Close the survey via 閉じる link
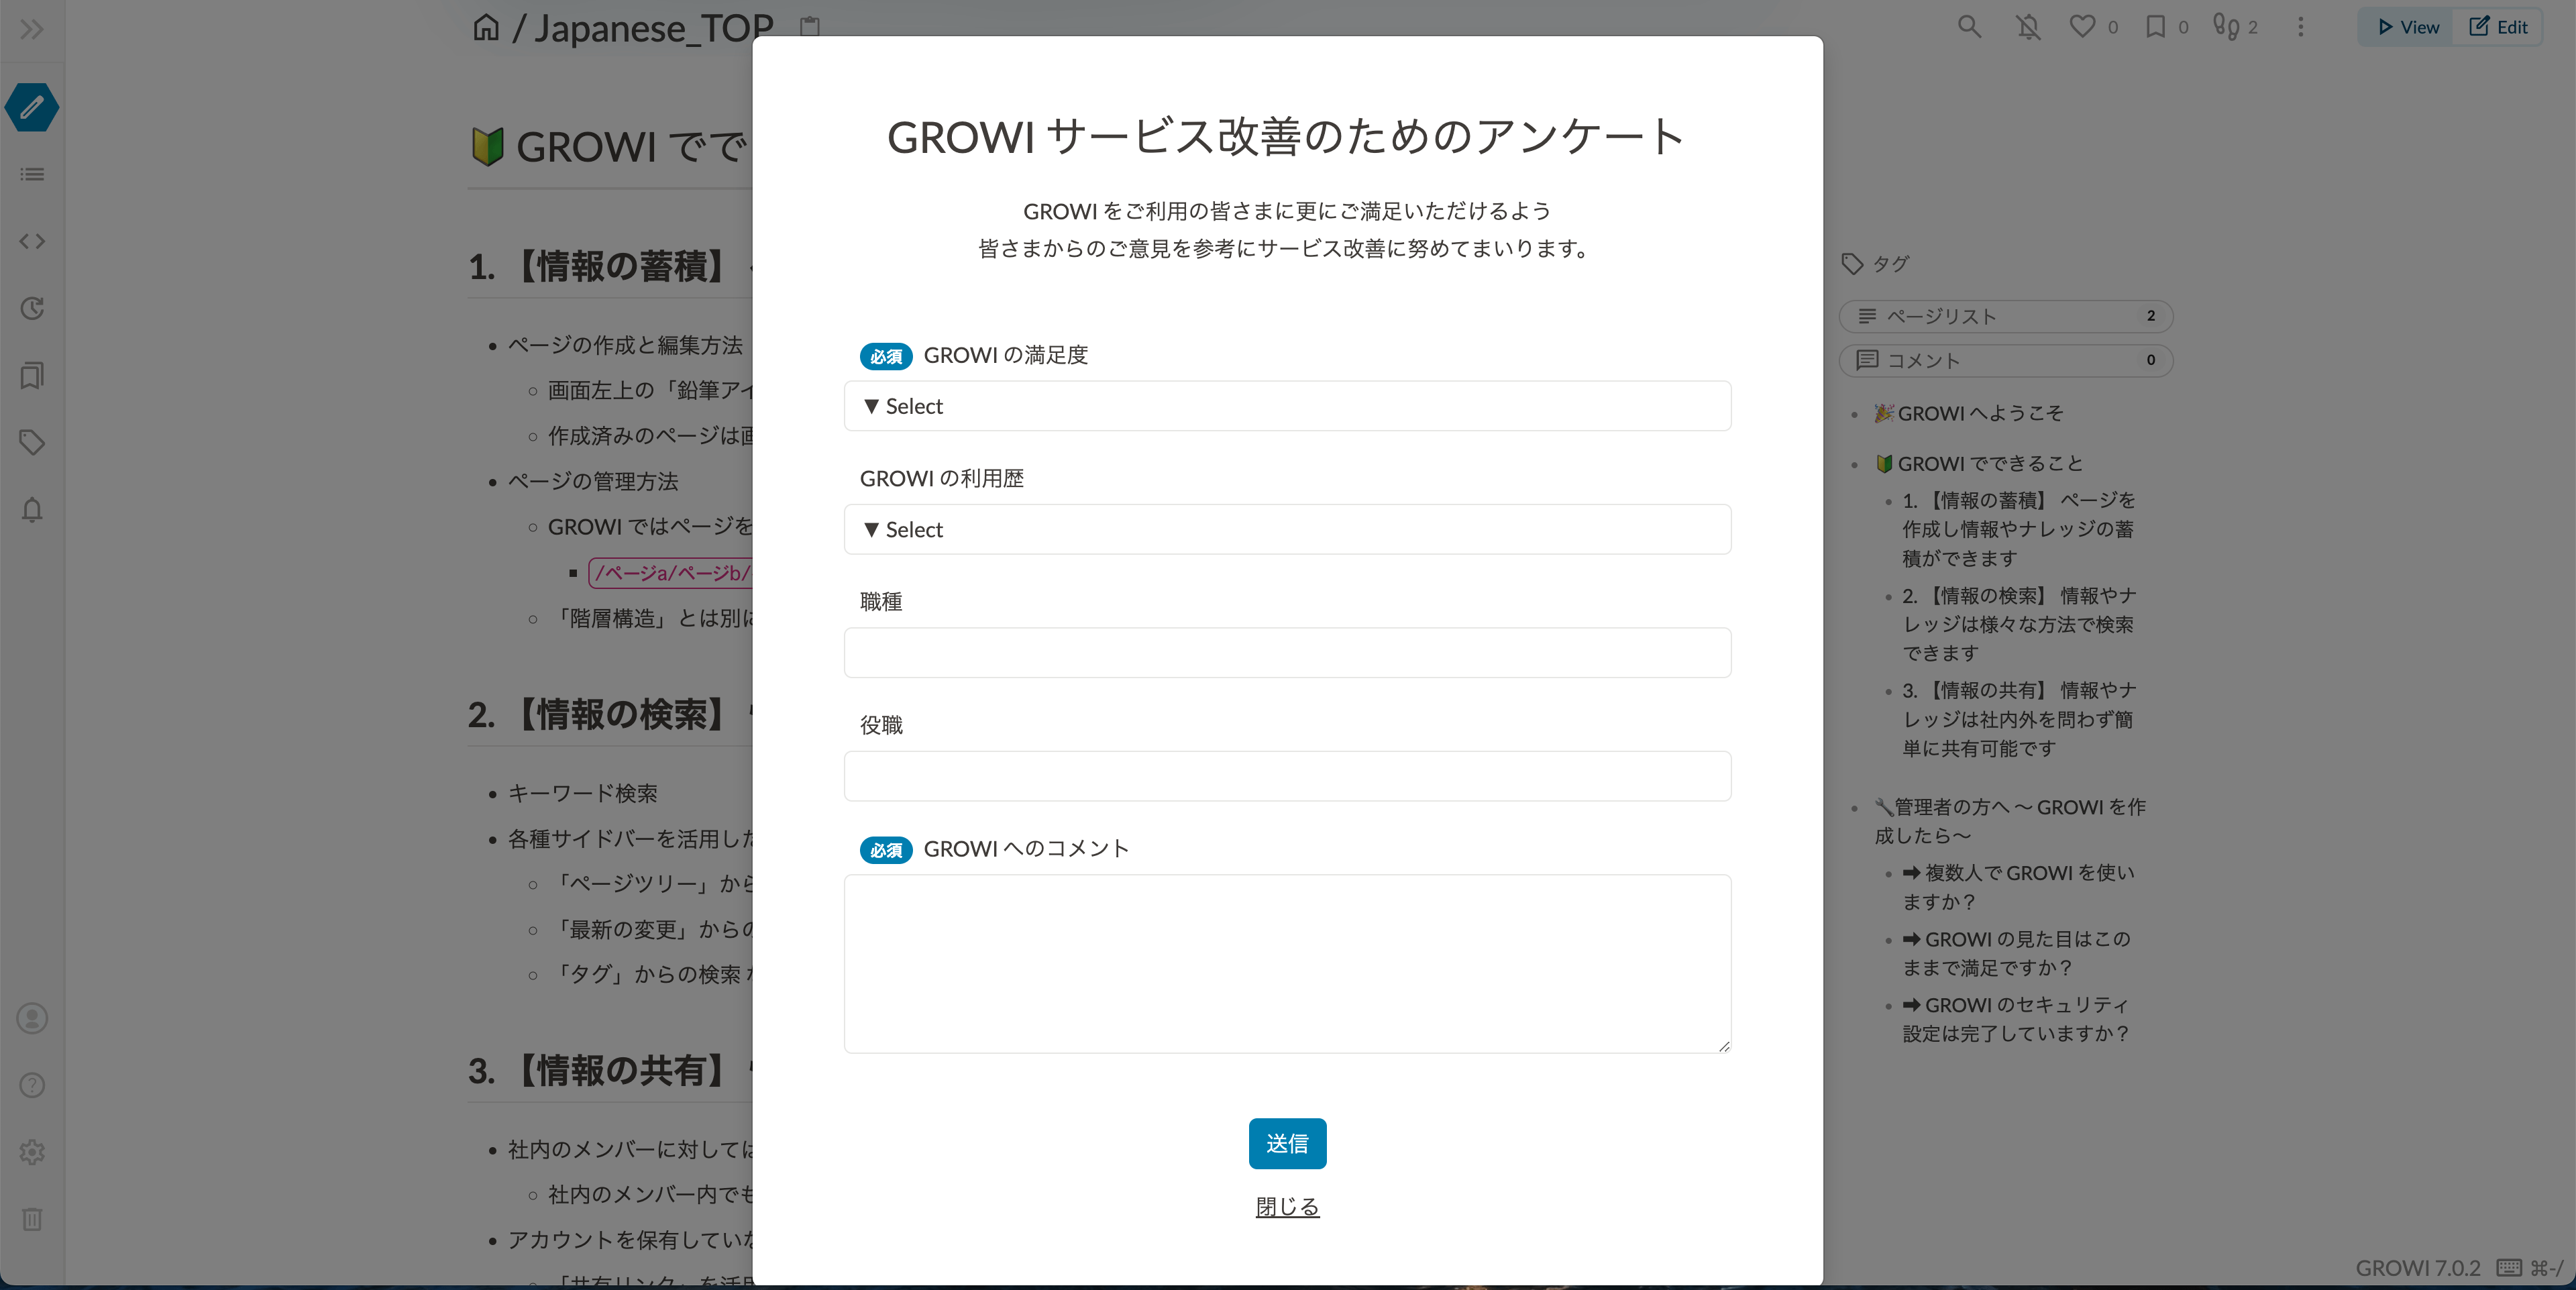This screenshot has height=1290, width=2576. [1287, 1207]
